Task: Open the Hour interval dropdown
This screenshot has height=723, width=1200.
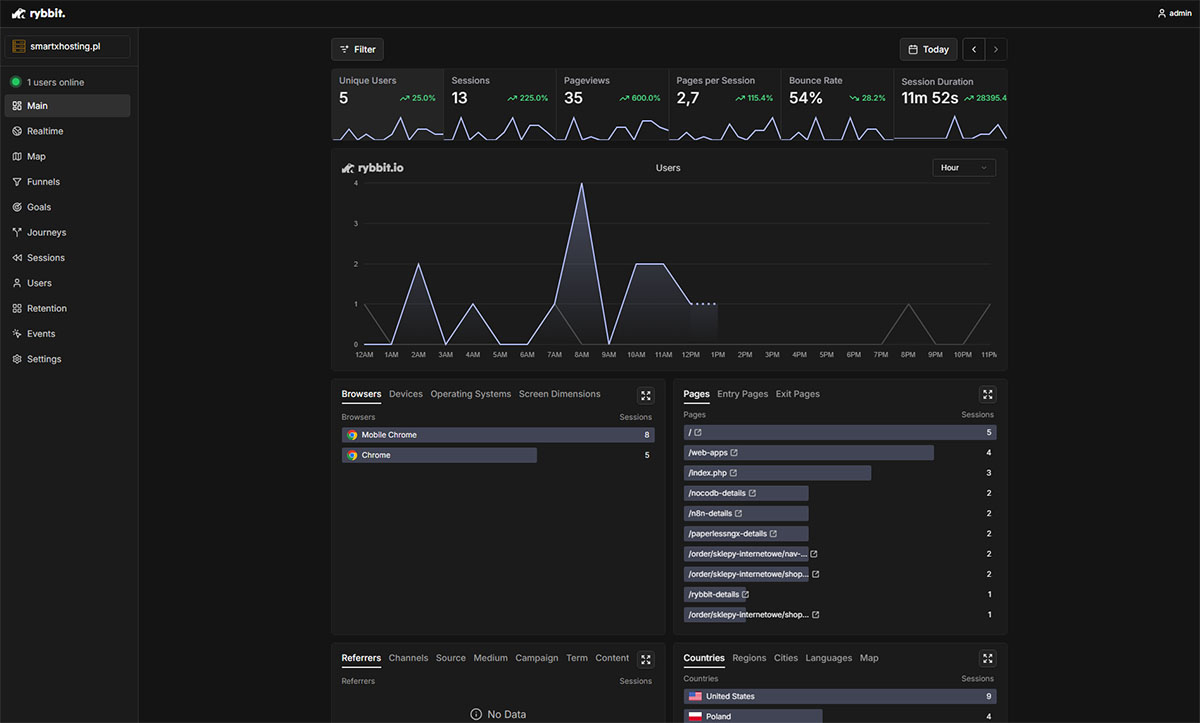Action: pos(963,168)
